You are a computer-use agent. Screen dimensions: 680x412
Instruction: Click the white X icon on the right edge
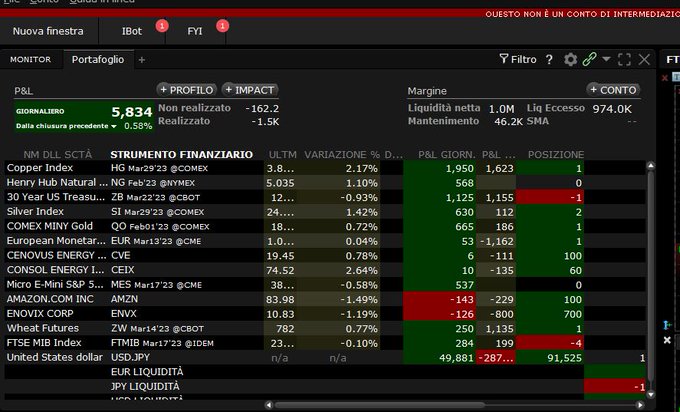point(667,340)
